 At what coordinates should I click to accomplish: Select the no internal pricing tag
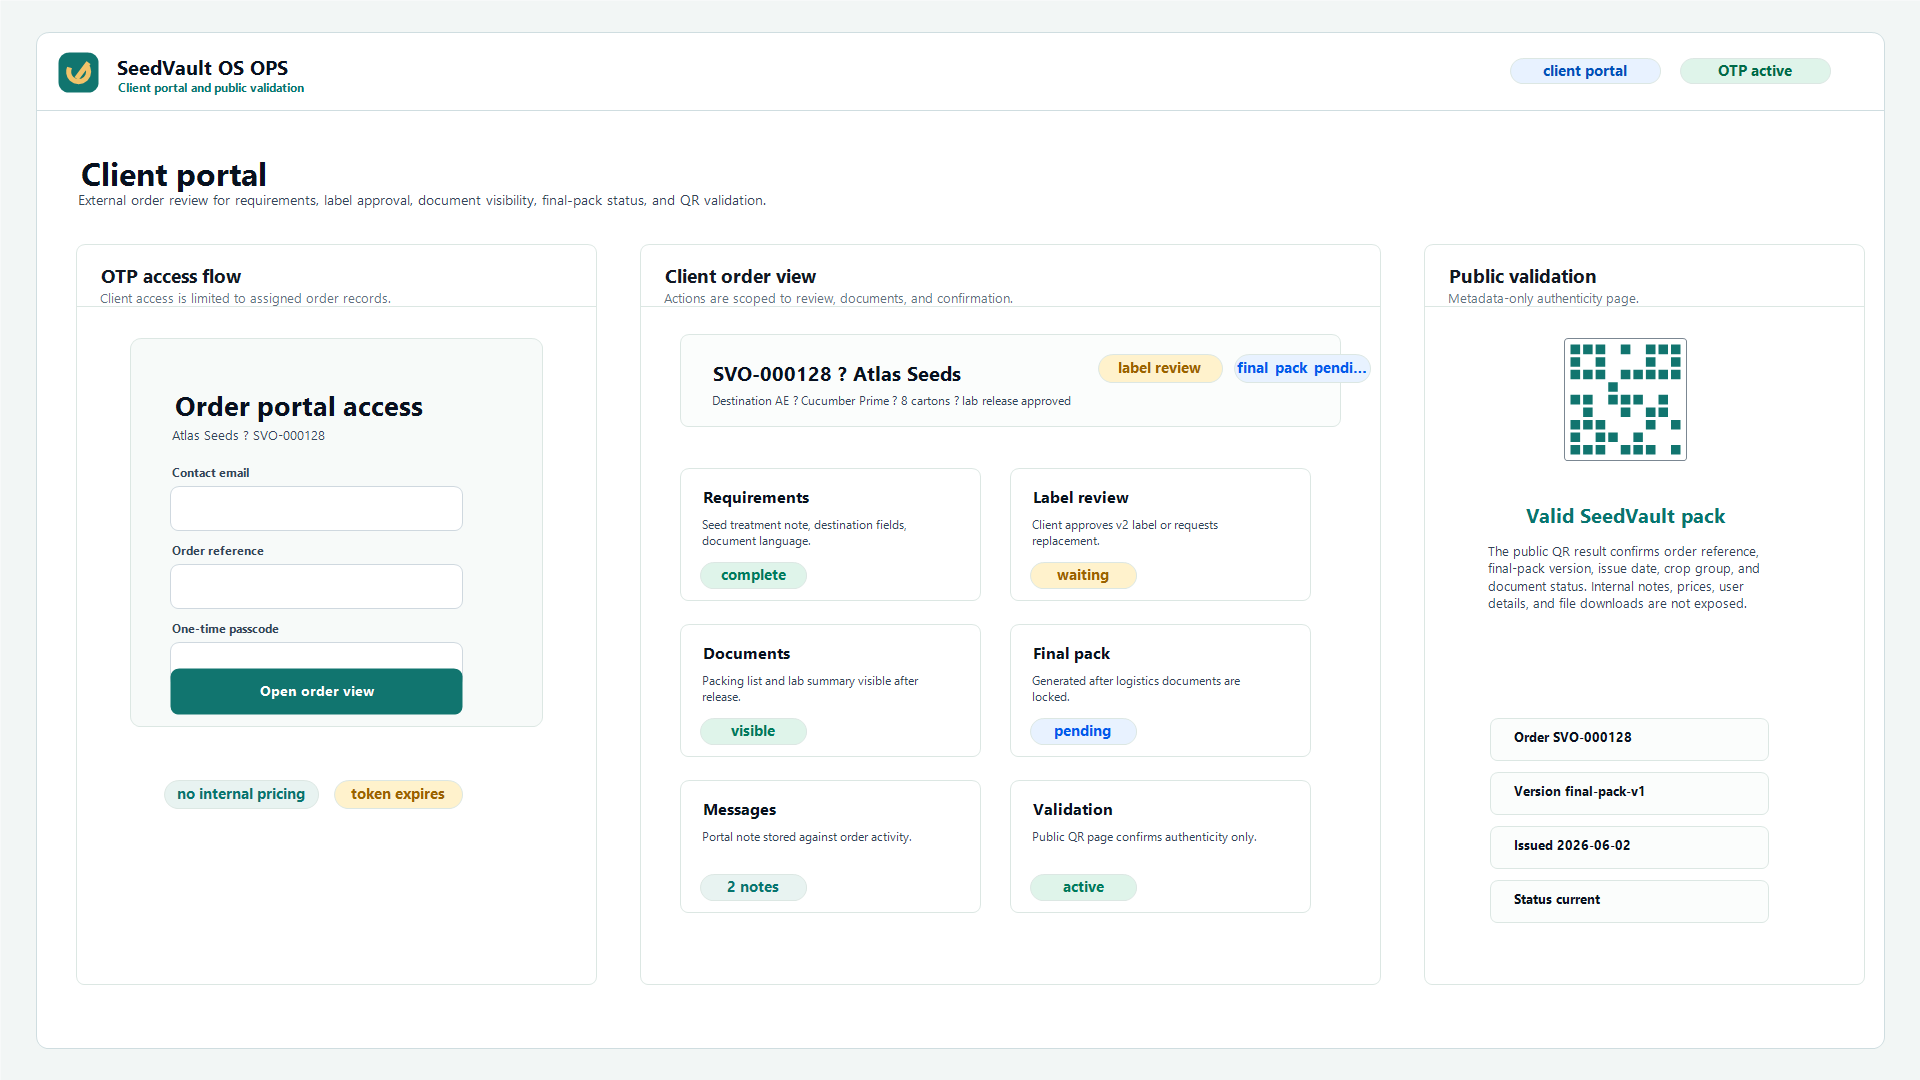pyautogui.click(x=241, y=794)
